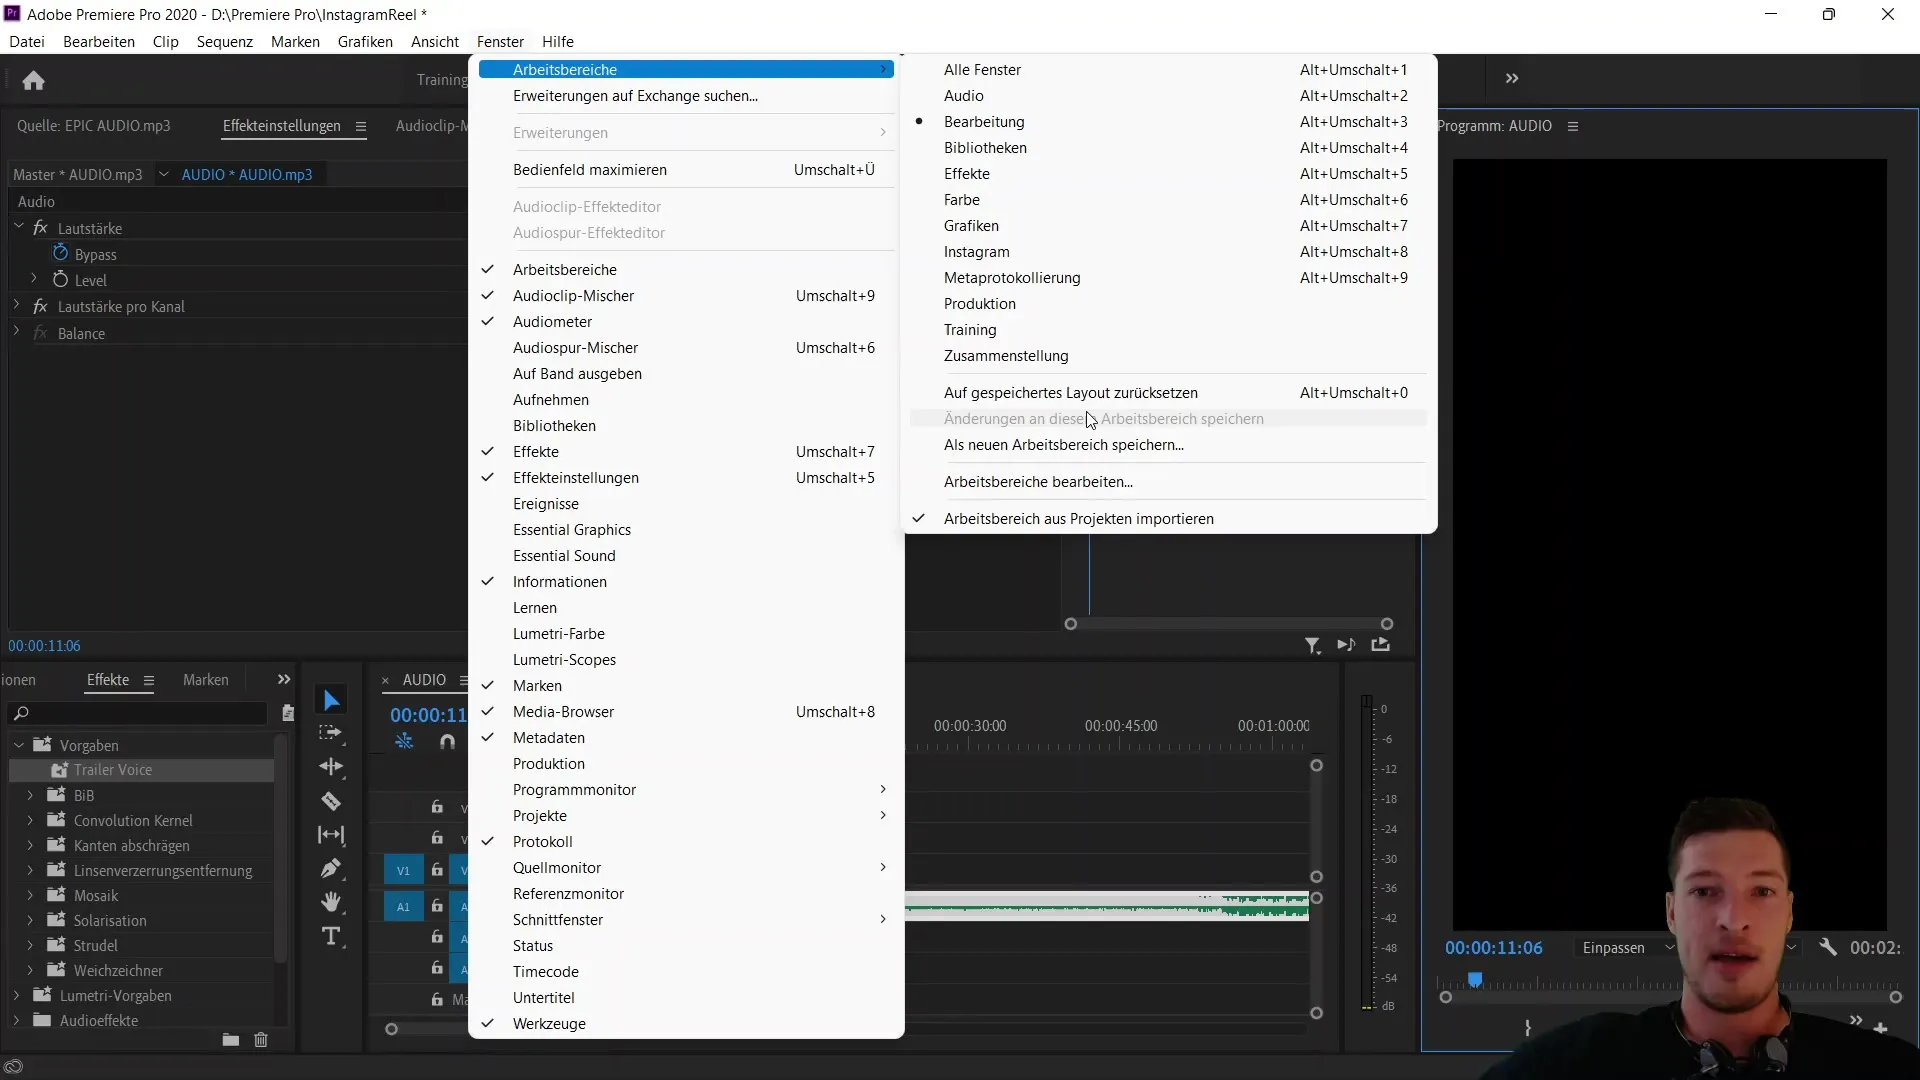The image size is (1920, 1080).
Task: Expand the Level parameter
Action: click(x=34, y=279)
